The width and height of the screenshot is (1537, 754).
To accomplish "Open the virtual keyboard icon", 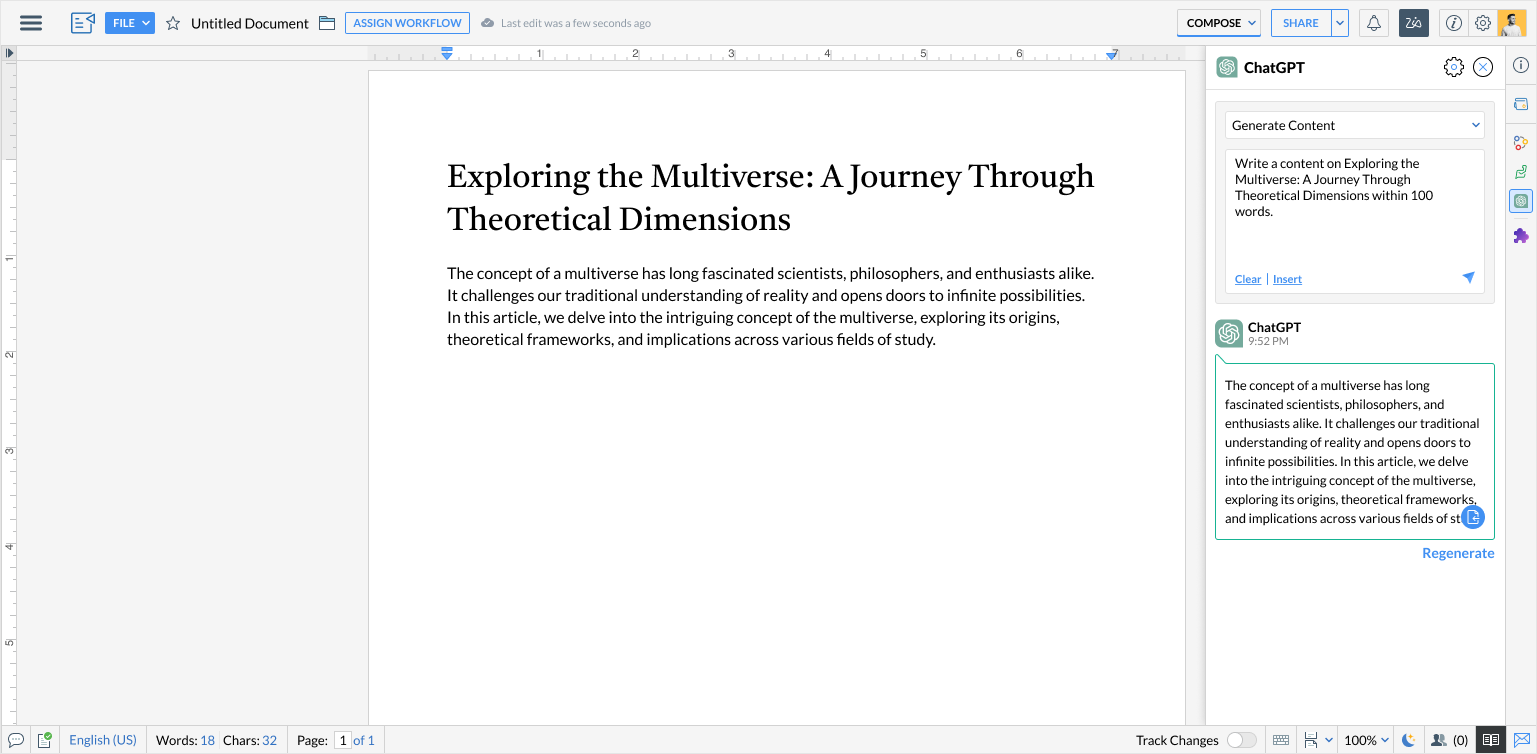I will click(x=1281, y=740).
